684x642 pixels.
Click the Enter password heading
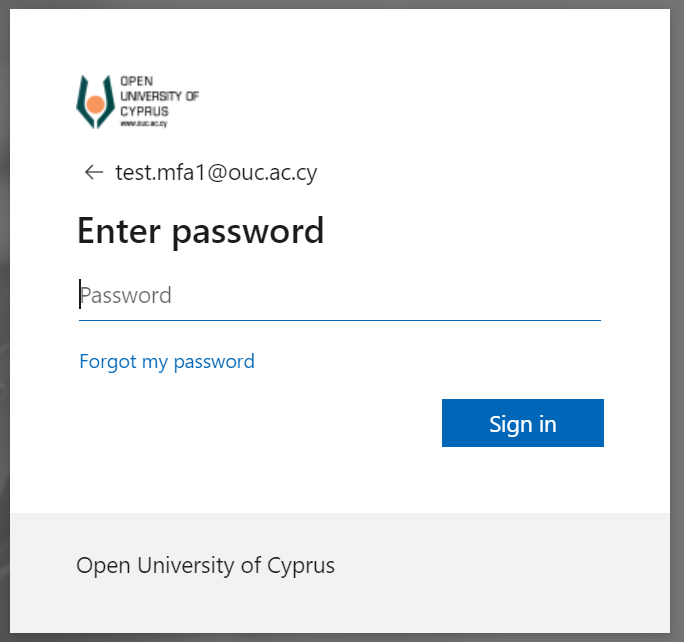200,232
